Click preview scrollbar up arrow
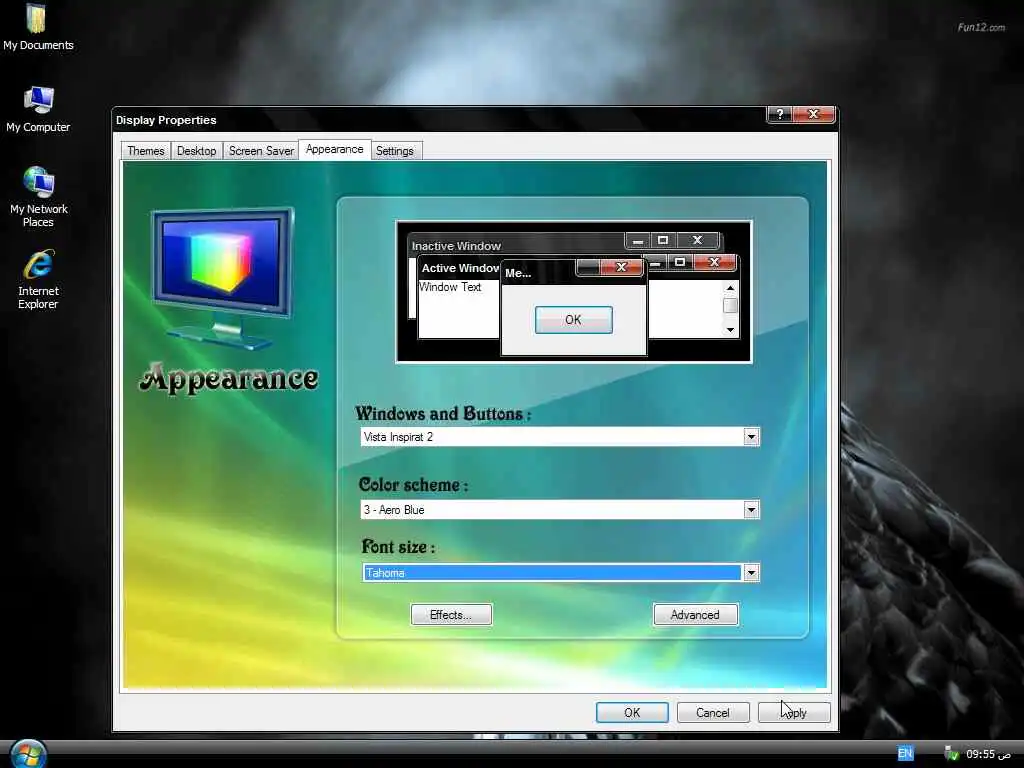This screenshot has height=768, width=1024. (x=730, y=288)
